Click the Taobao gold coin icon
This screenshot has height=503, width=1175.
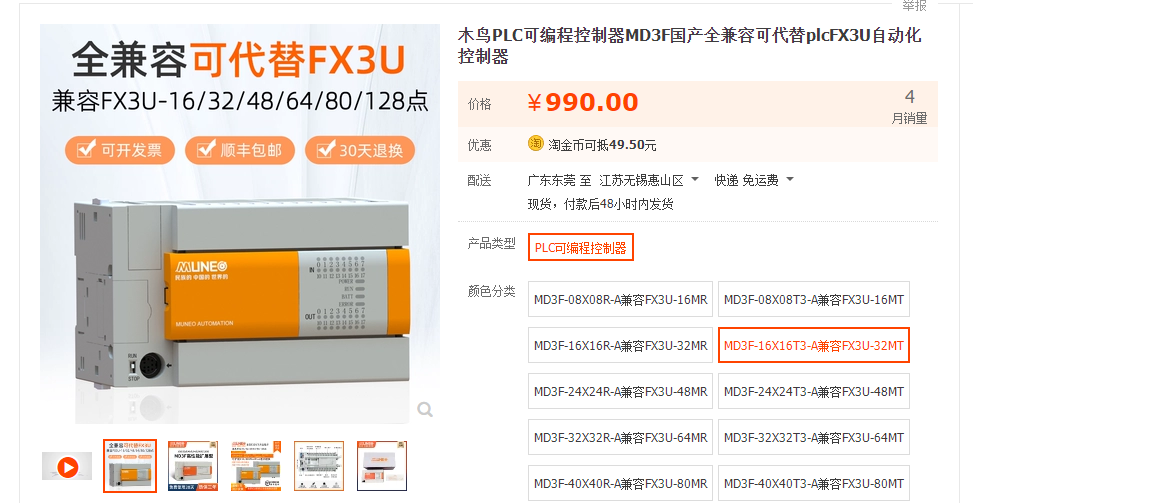point(536,144)
